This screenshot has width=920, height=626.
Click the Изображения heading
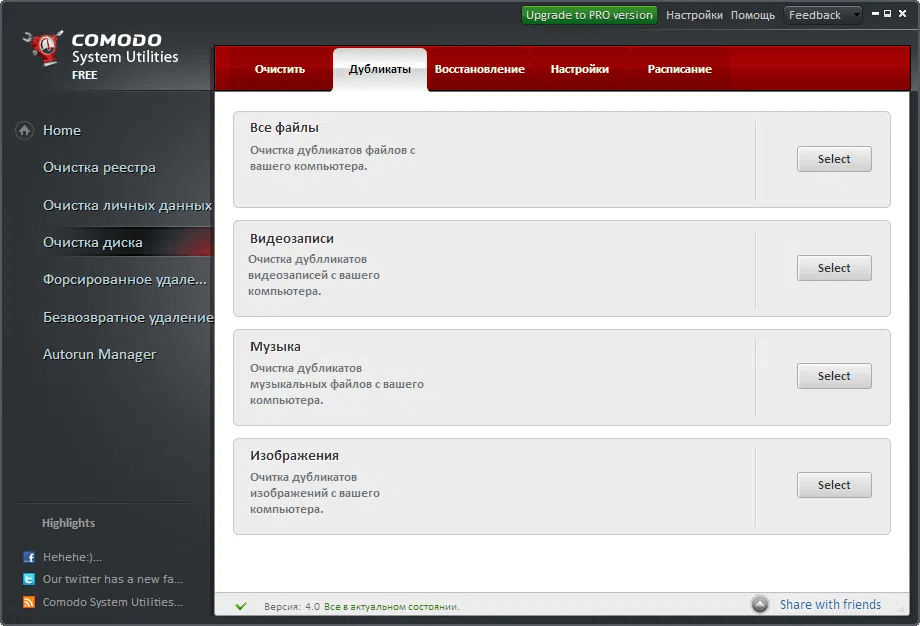point(294,456)
